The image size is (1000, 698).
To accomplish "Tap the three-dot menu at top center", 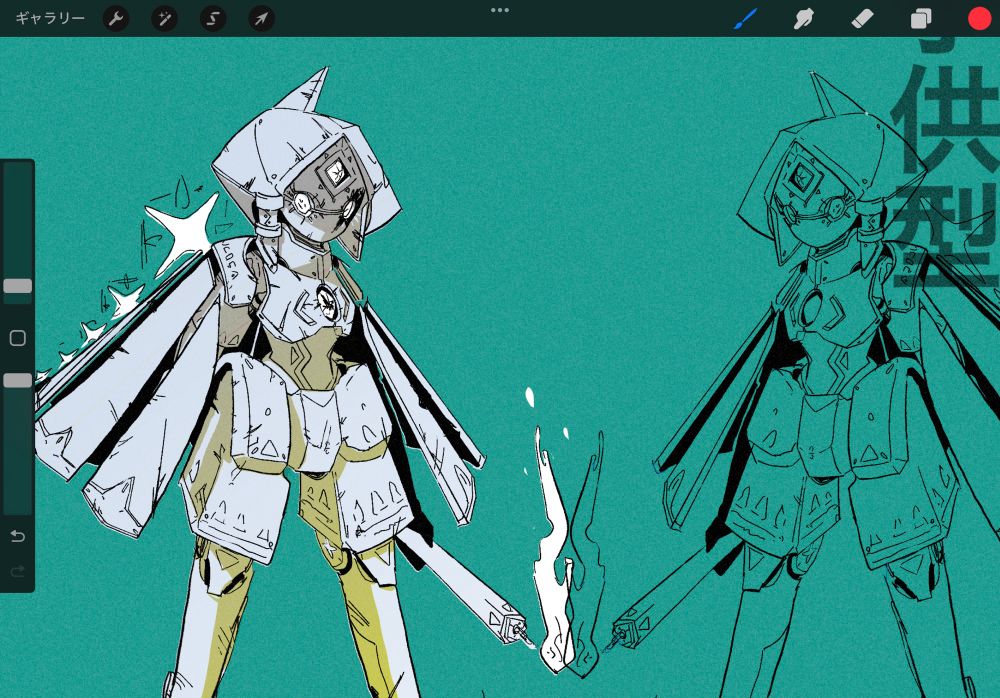I will (x=500, y=10).
